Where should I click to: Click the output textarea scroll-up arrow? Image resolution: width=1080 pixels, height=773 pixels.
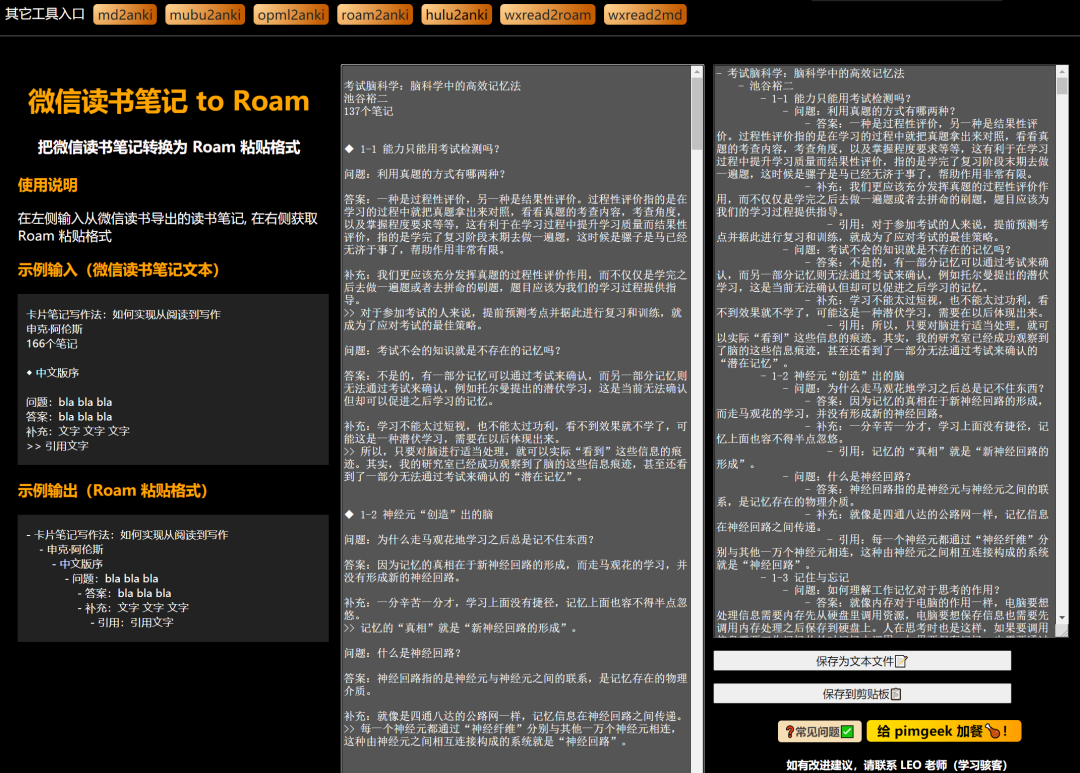1062,71
